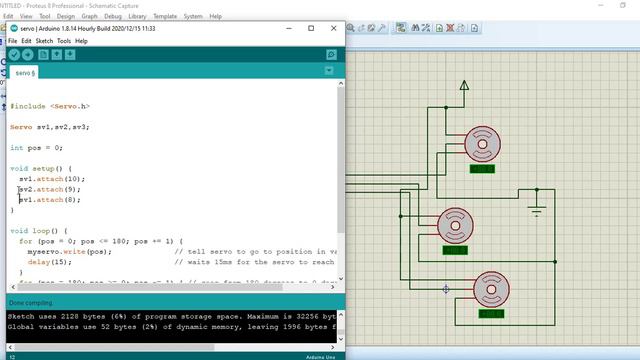Viewport: 640px width, 360px height.
Task: Click Proteus redraw icon beside undo
Action: point(371,28)
